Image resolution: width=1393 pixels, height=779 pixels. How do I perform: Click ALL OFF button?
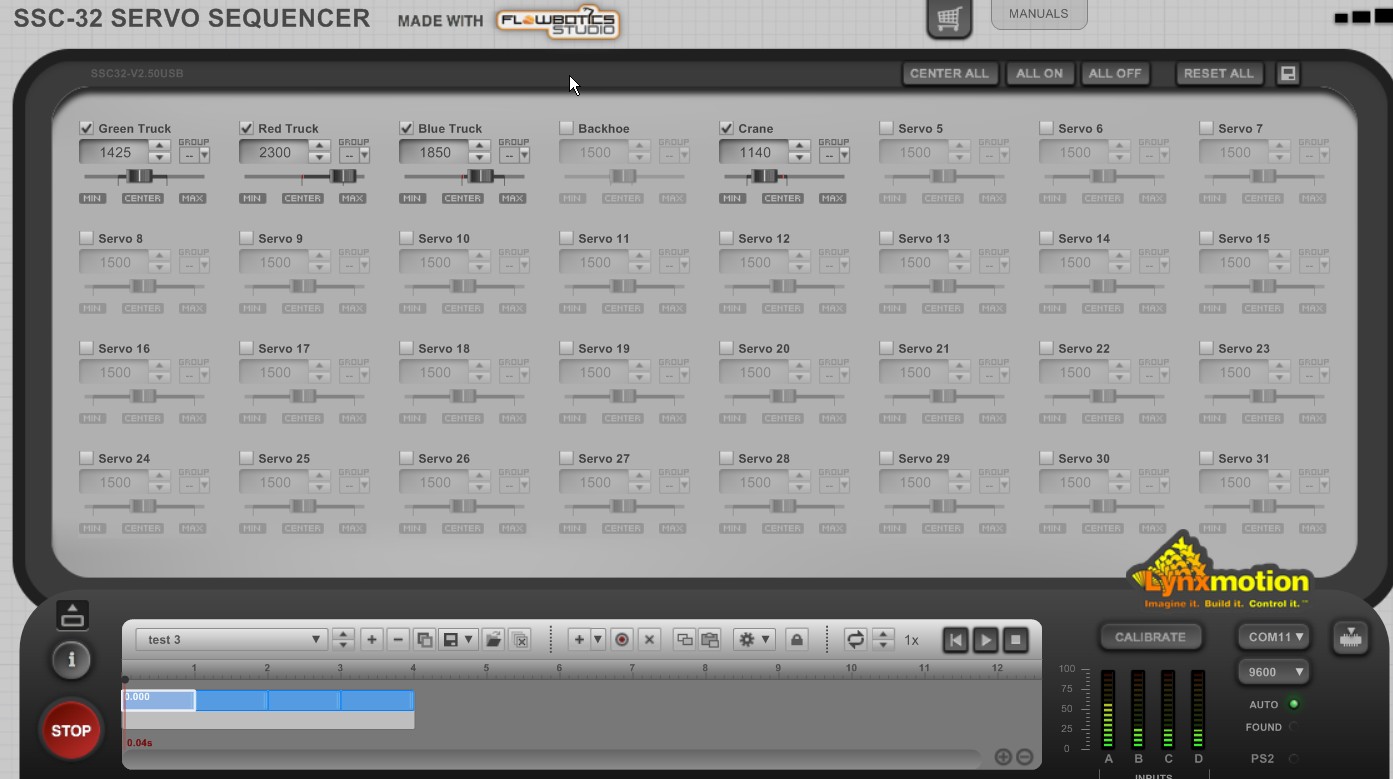[1115, 73]
